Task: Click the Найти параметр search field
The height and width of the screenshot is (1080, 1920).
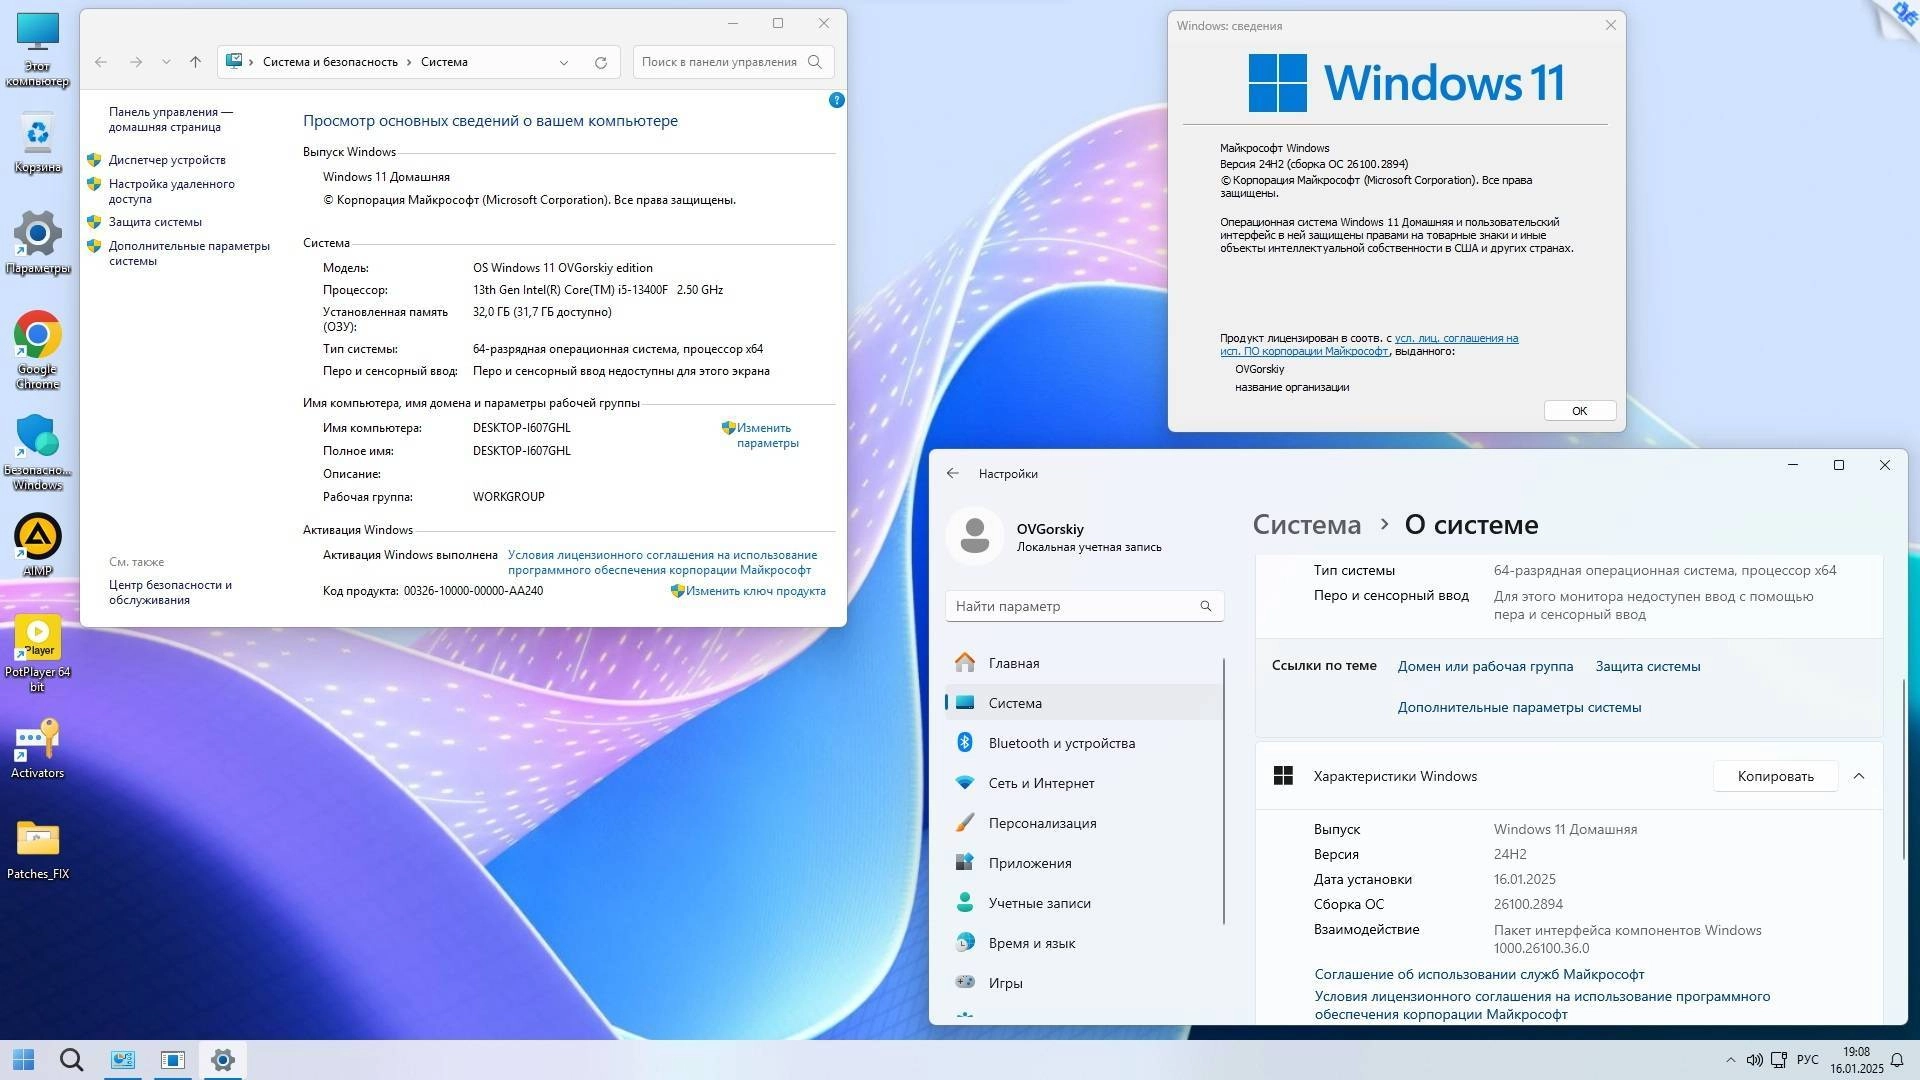Action: click(1083, 605)
